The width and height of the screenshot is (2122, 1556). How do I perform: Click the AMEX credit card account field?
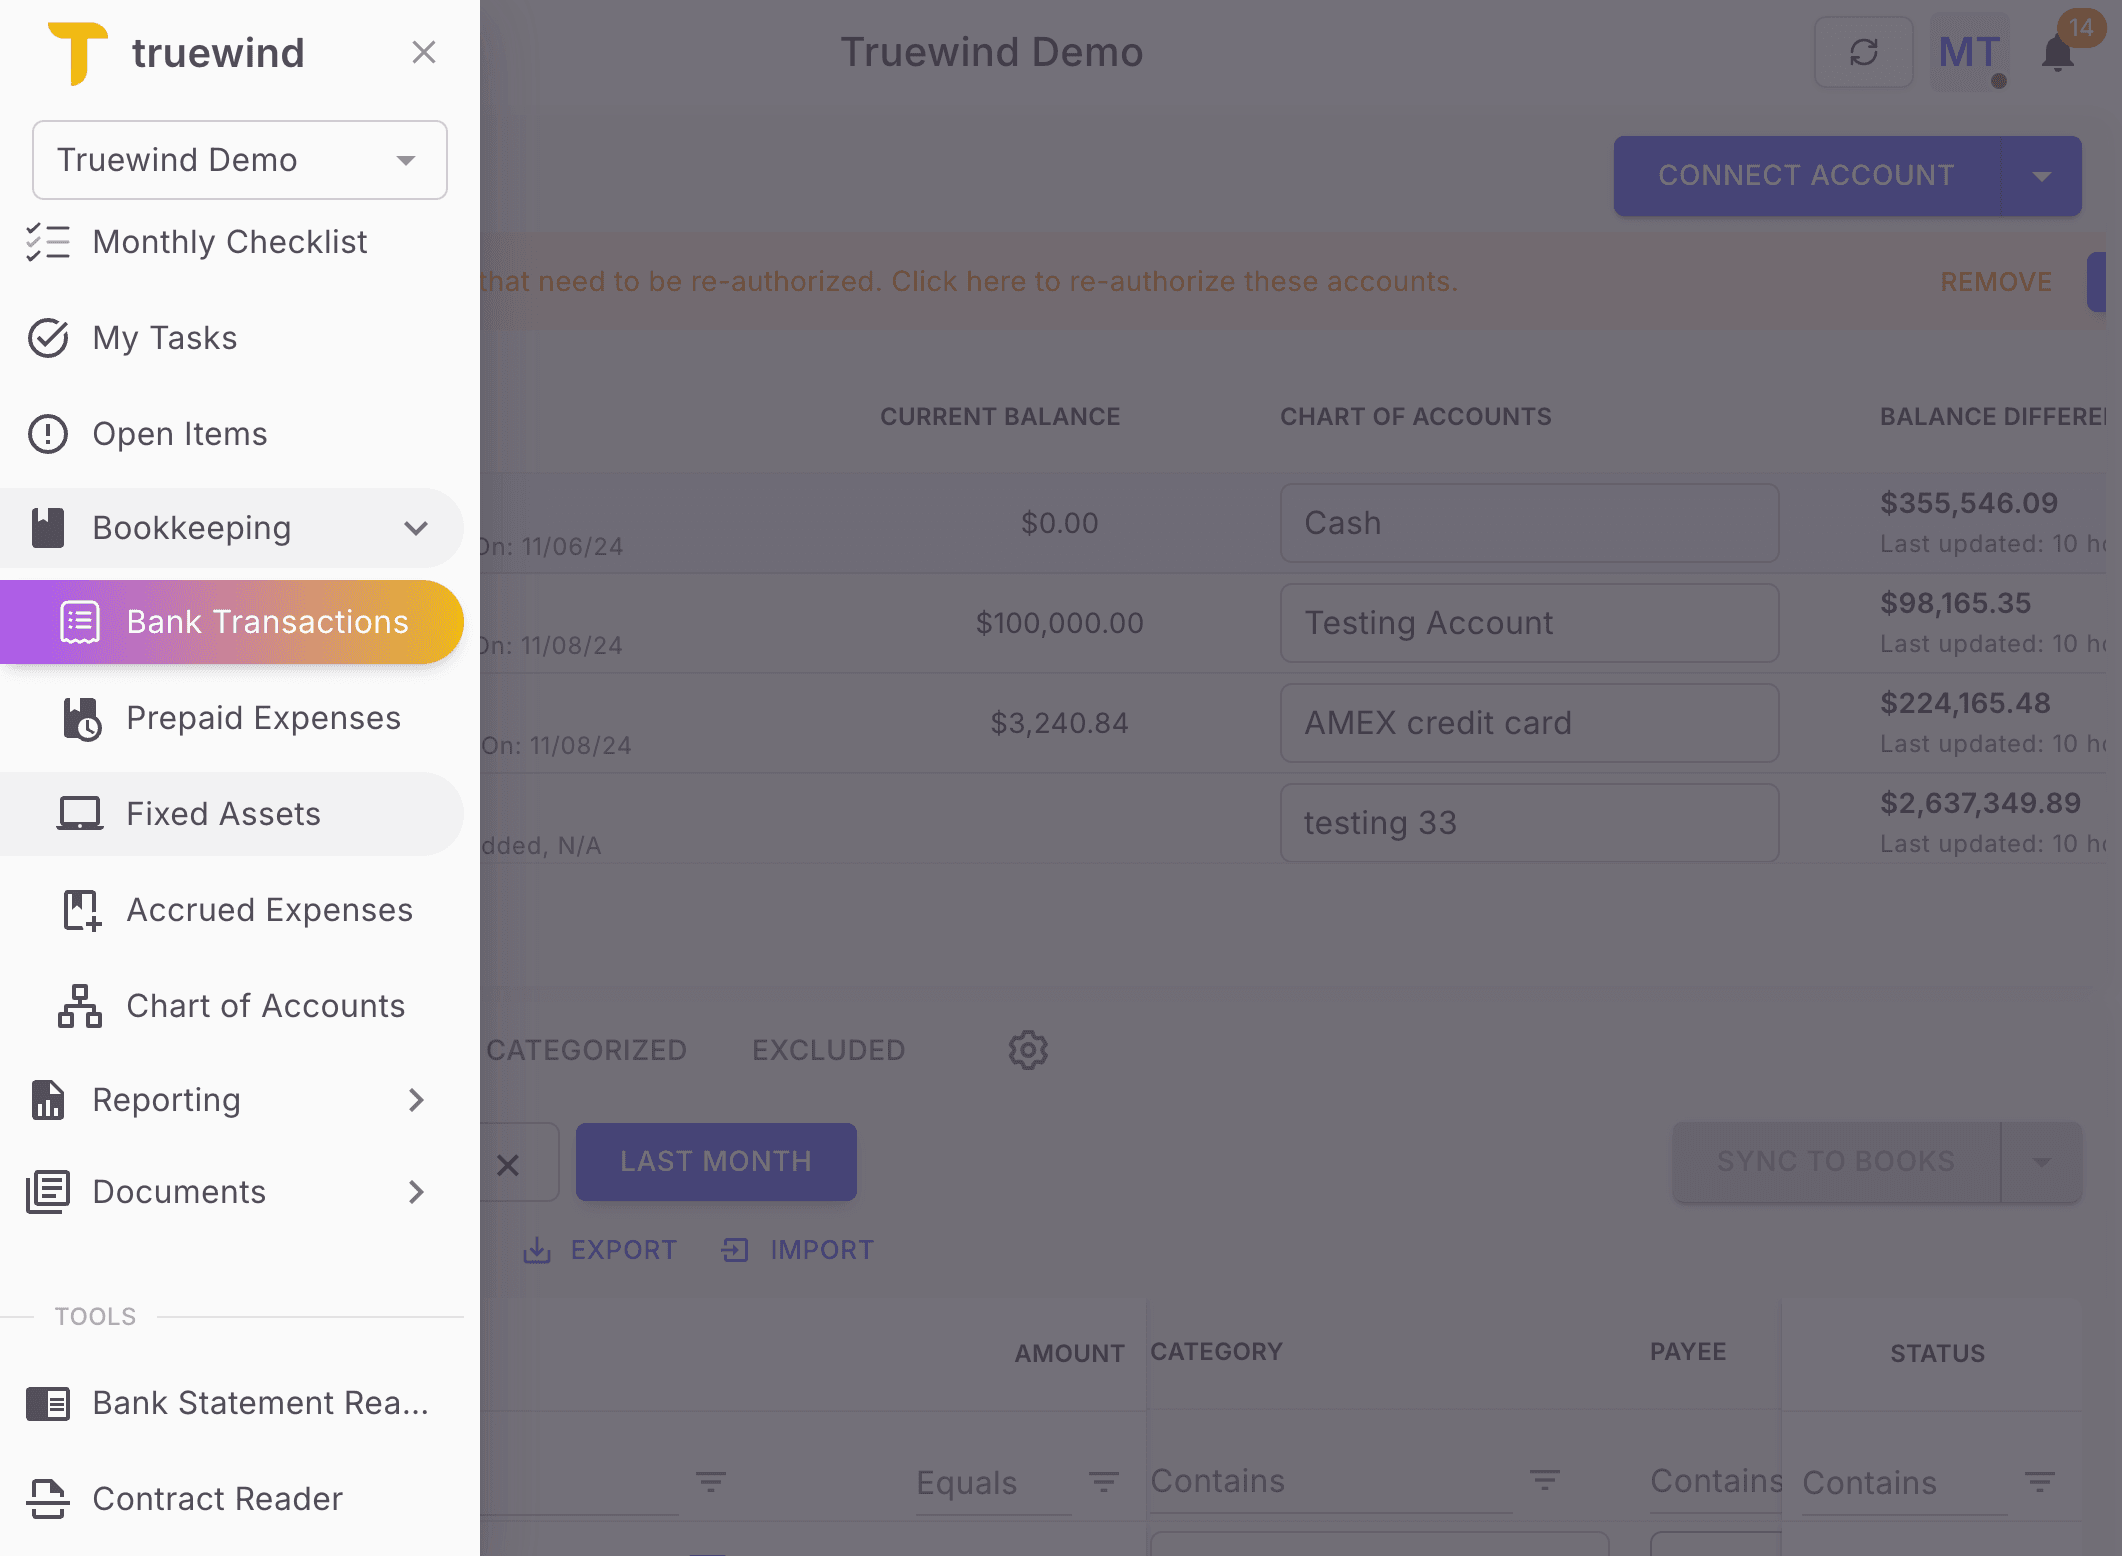click(x=1528, y=723)
